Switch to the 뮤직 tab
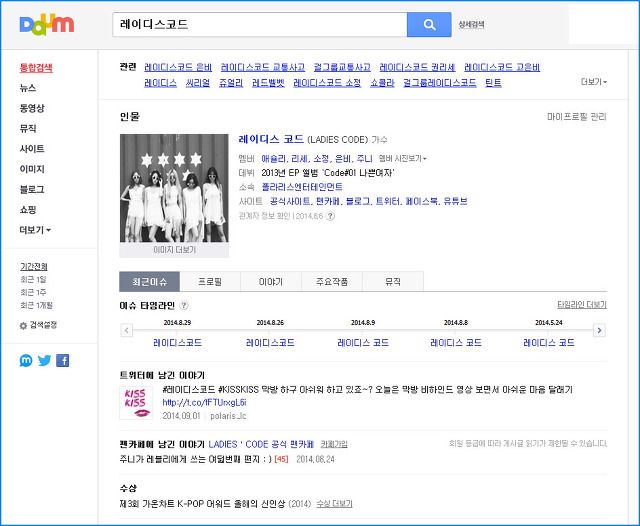640x526 pixels. coord(393,282)
